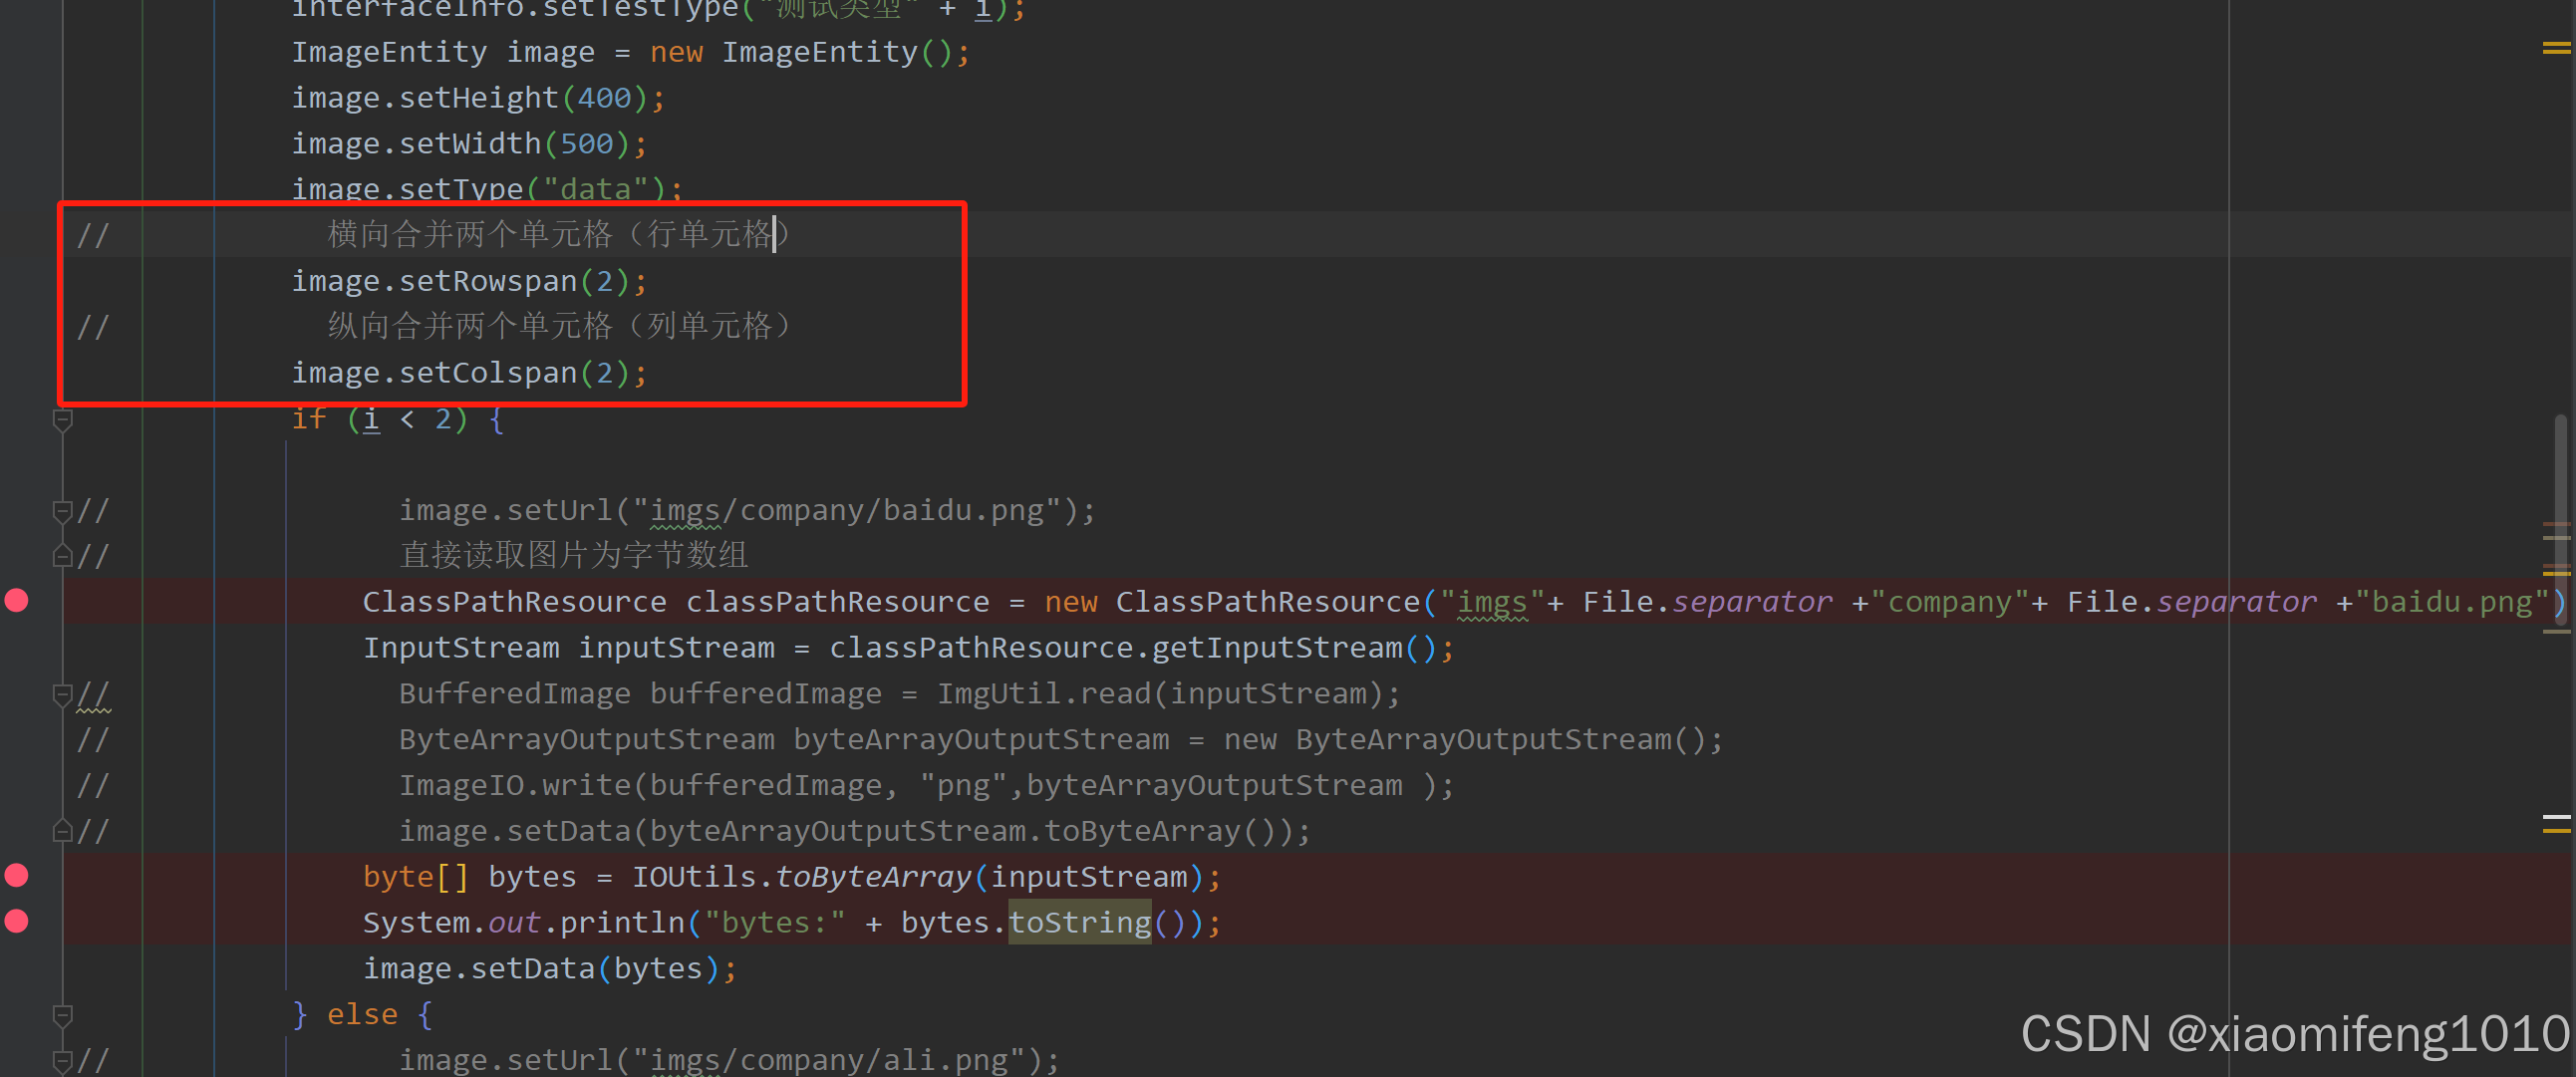2576x1077 pixels.
Task: Click fold marker beside image.setUrl baidu.png comment
Action: click(62, 511)
